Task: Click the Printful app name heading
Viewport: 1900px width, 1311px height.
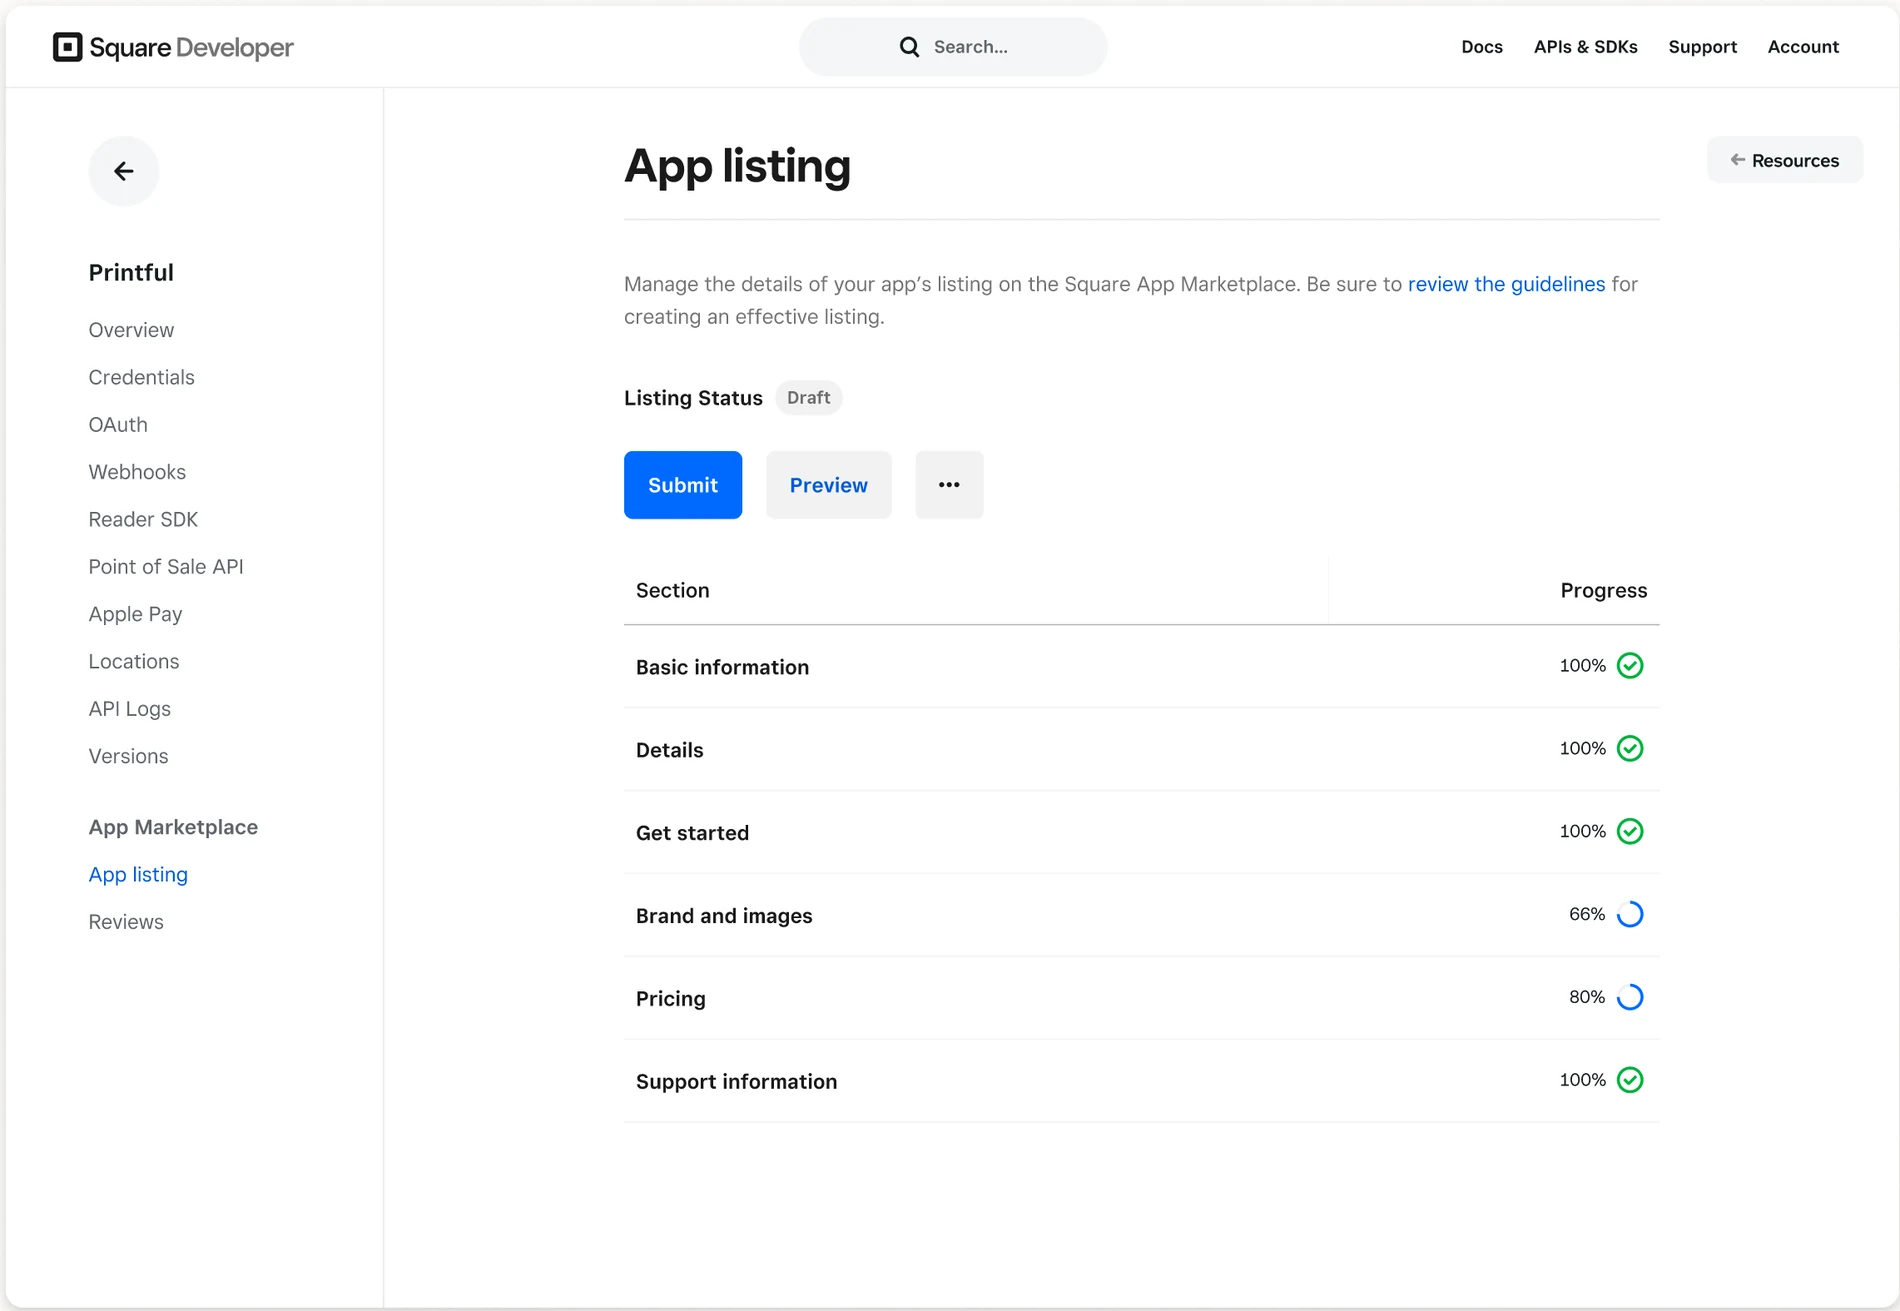Action: [x=131, y=273]
